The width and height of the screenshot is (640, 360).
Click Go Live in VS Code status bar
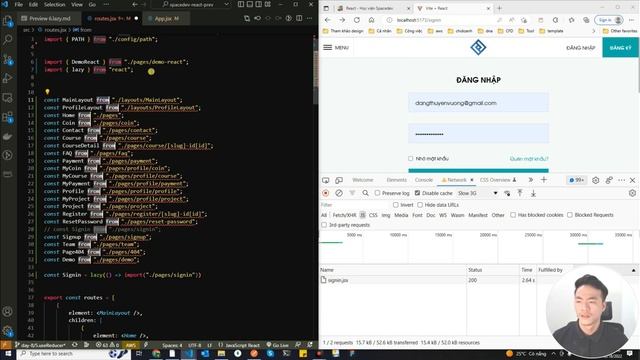[278, 345]
